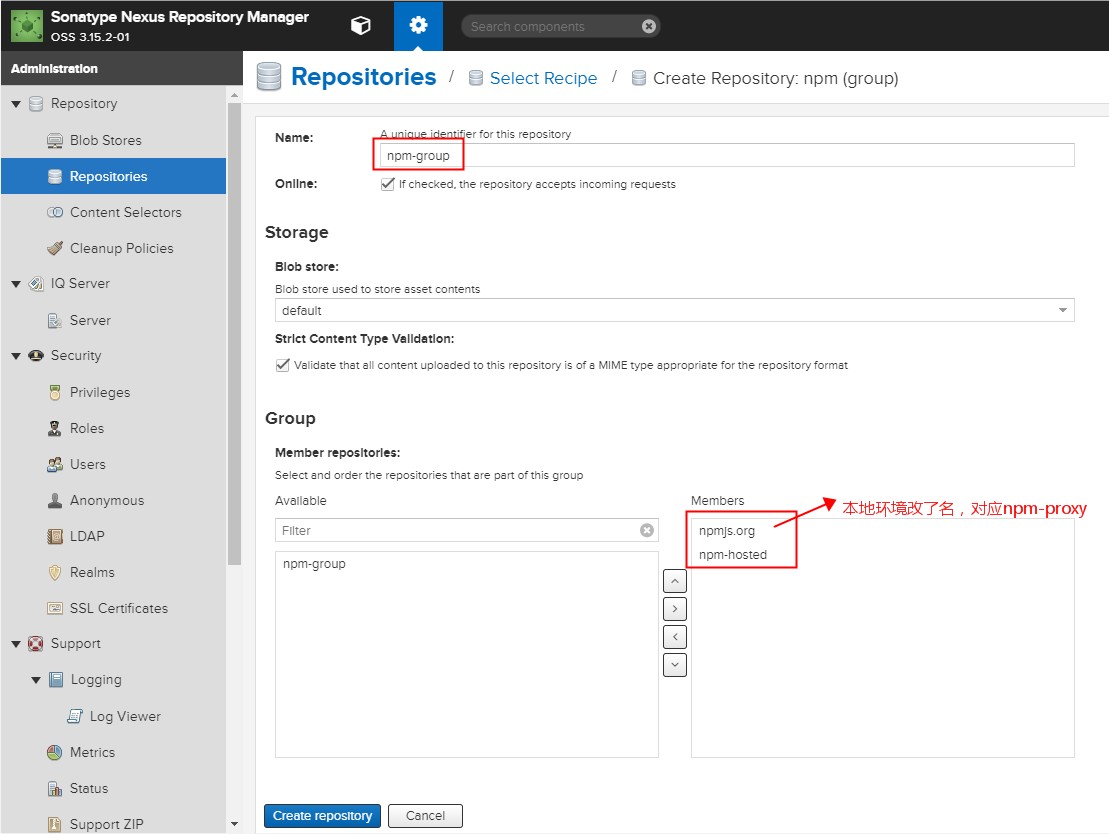Click the repository Name input field
The width and height of the screenshot is (1109, 834).
click(725, 155)
